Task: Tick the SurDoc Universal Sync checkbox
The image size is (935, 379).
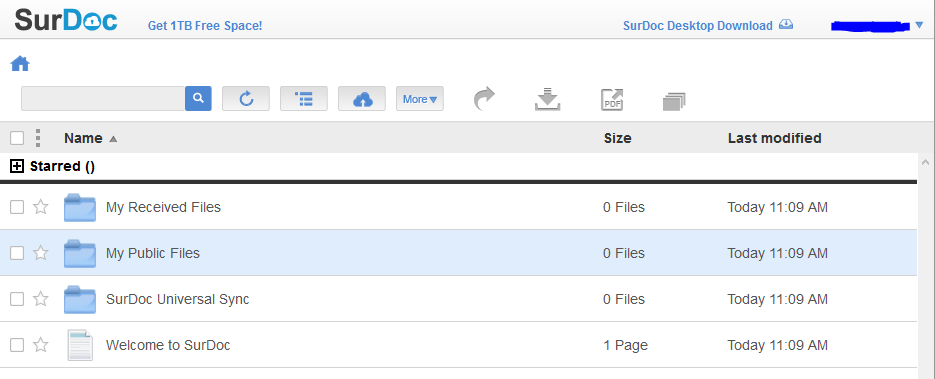Action: pos(17,299)
